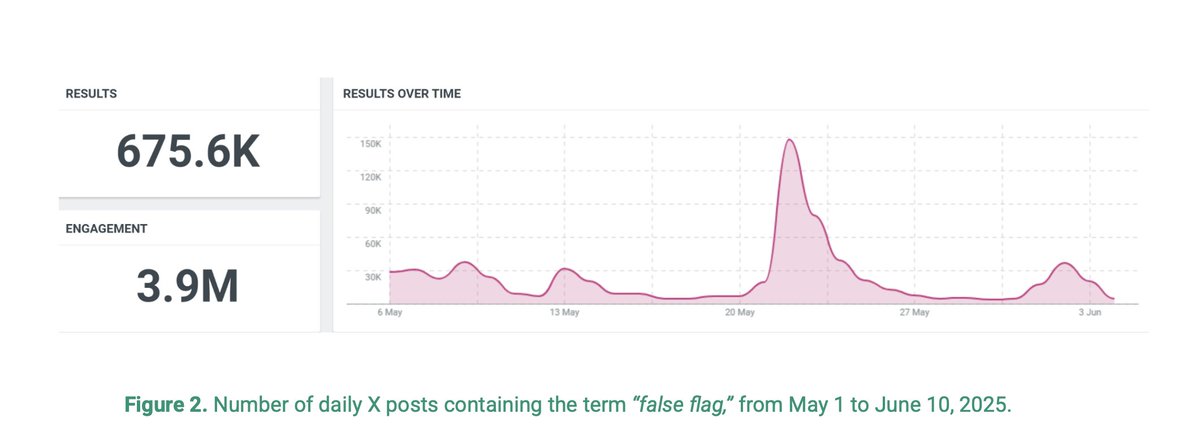
Task: Click the last peak before 3 Jun
Action: tap(1064, 263)
